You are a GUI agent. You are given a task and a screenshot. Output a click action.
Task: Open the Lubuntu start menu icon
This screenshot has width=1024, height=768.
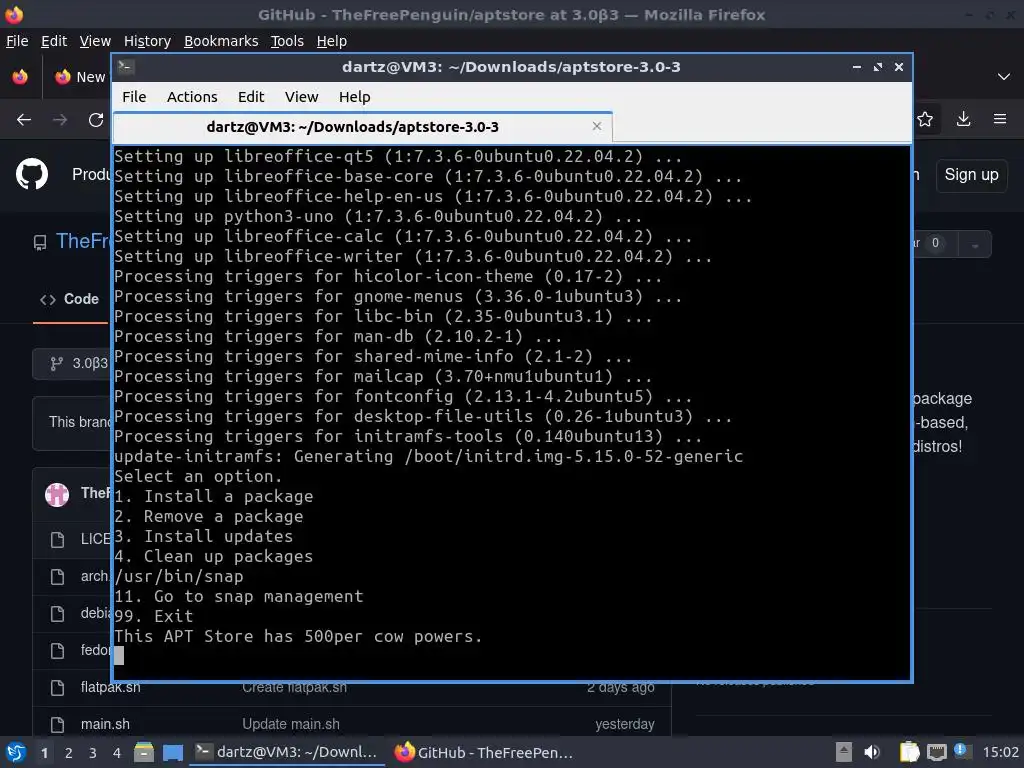pos(16,752)
